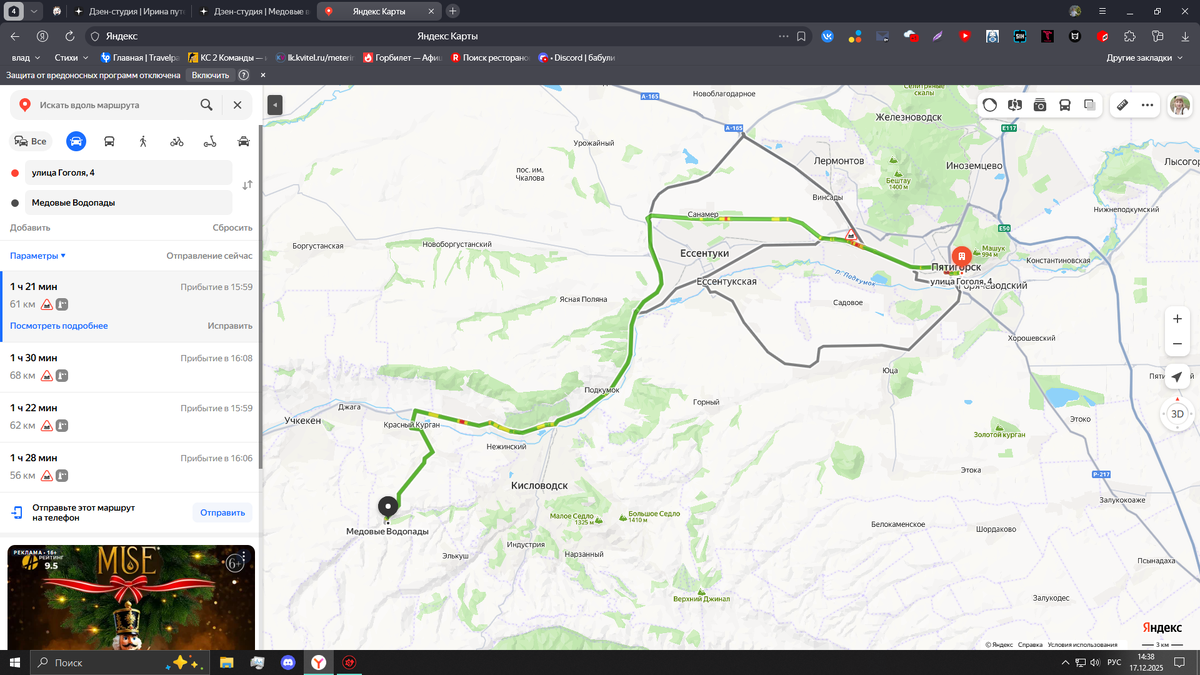Zoom in the map with plus
This screenshot has height=675, width=1200.
(x=1177, y=319)
